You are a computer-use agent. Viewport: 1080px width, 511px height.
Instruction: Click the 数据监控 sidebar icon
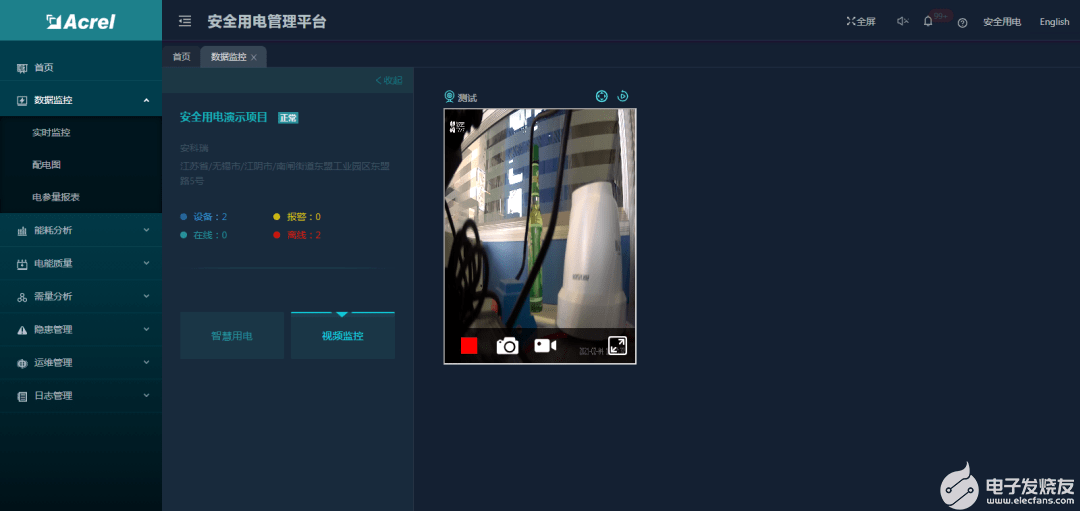21,100
